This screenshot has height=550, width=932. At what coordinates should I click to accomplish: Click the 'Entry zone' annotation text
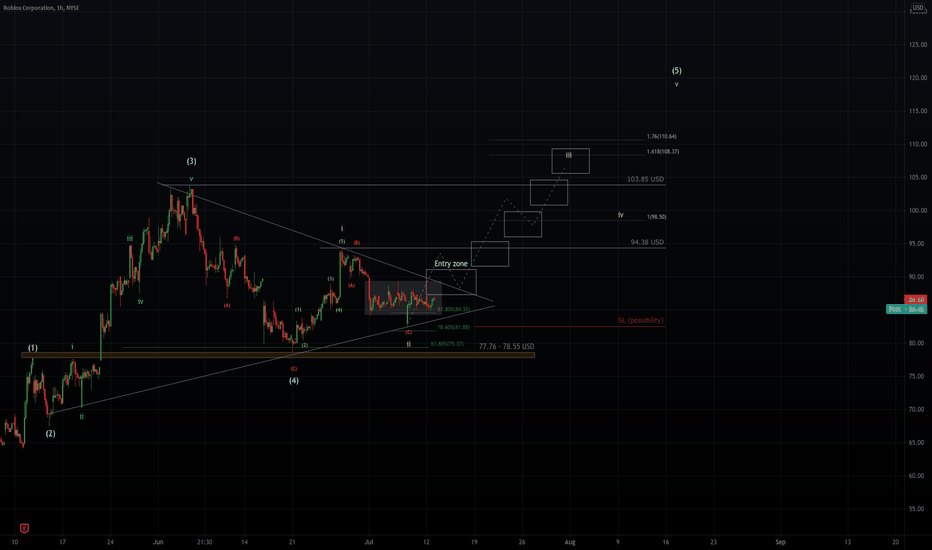tap(451, 263)
